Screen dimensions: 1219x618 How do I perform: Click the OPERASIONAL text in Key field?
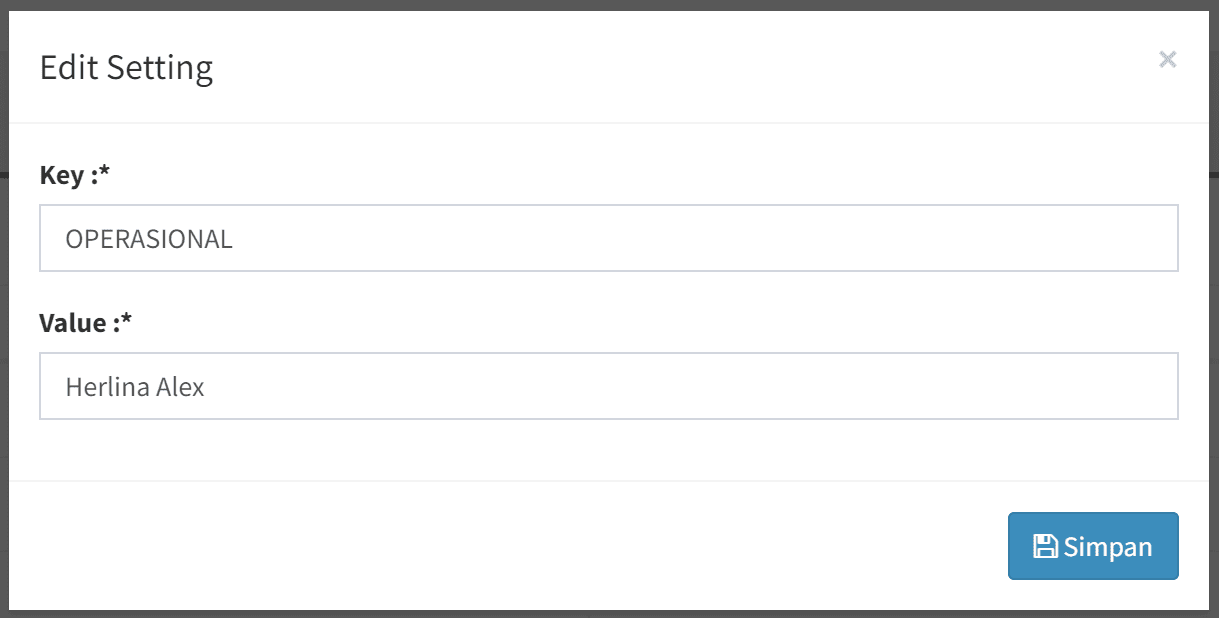pos(149,239)
